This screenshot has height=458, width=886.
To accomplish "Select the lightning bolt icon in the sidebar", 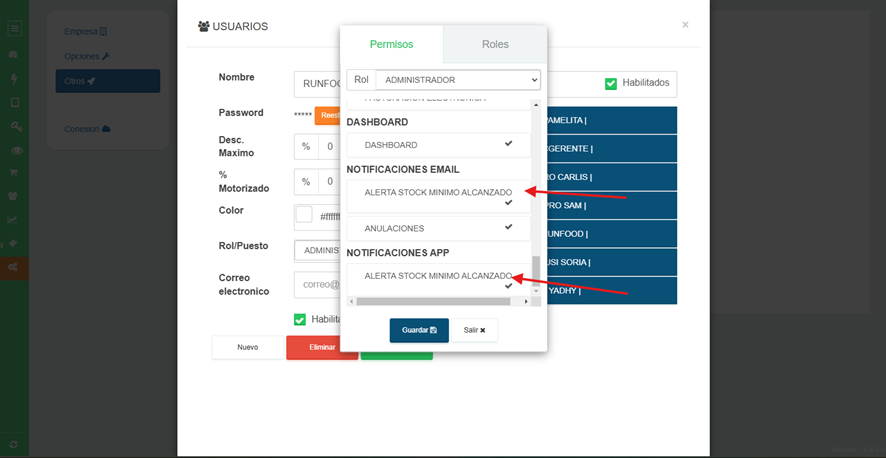I will (x=14, y=78).
